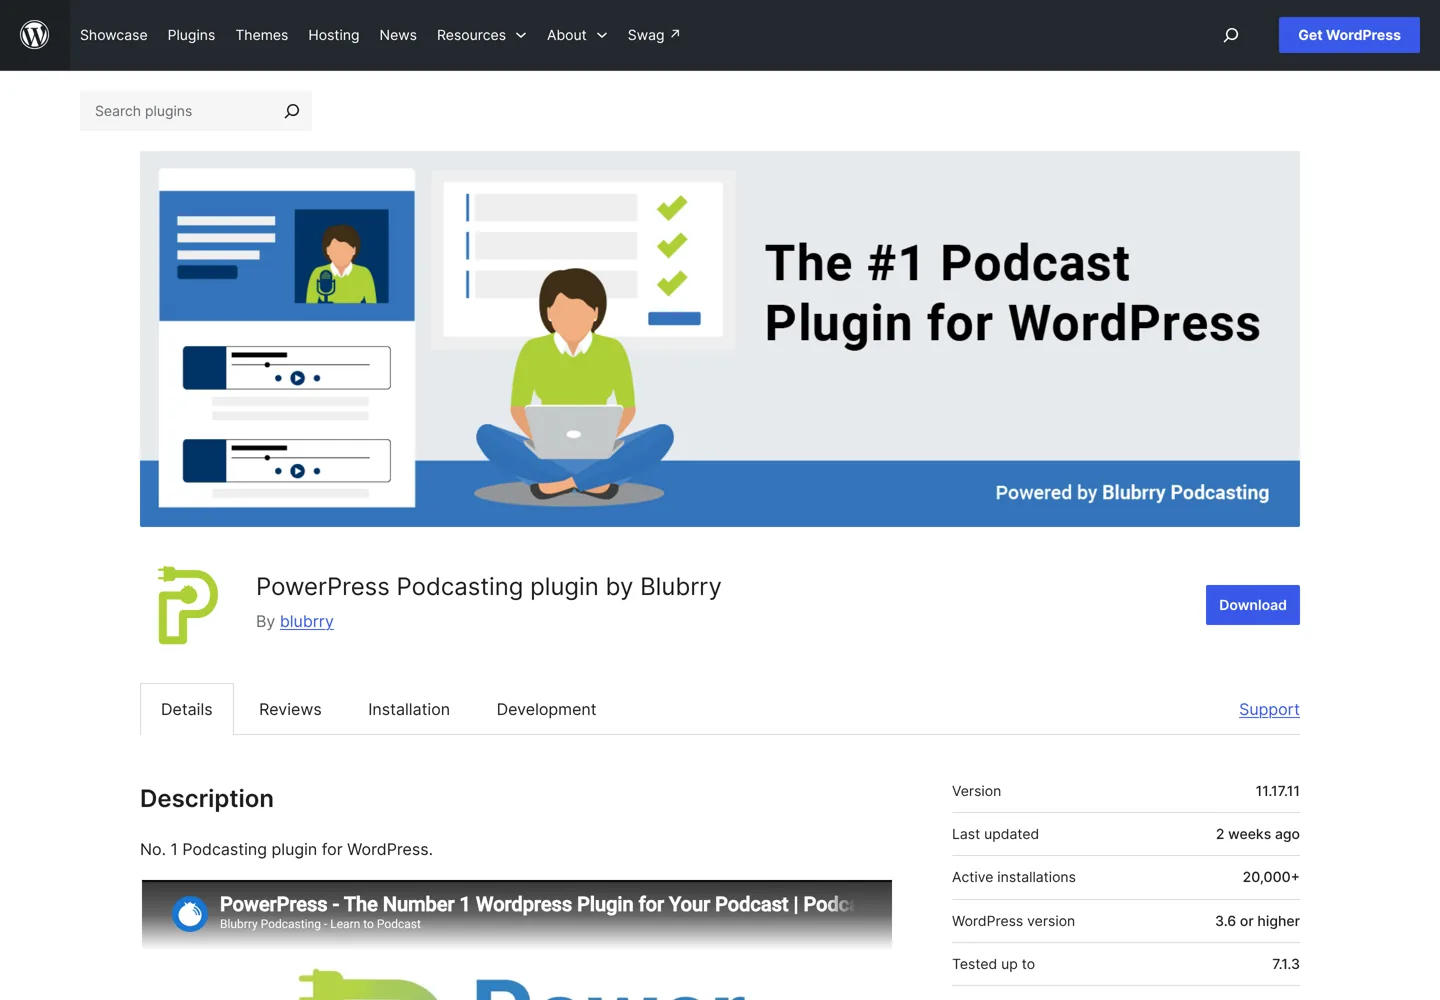
Task: Open the Swag external link
Action: pyautogui.click(x=654, y=35)
